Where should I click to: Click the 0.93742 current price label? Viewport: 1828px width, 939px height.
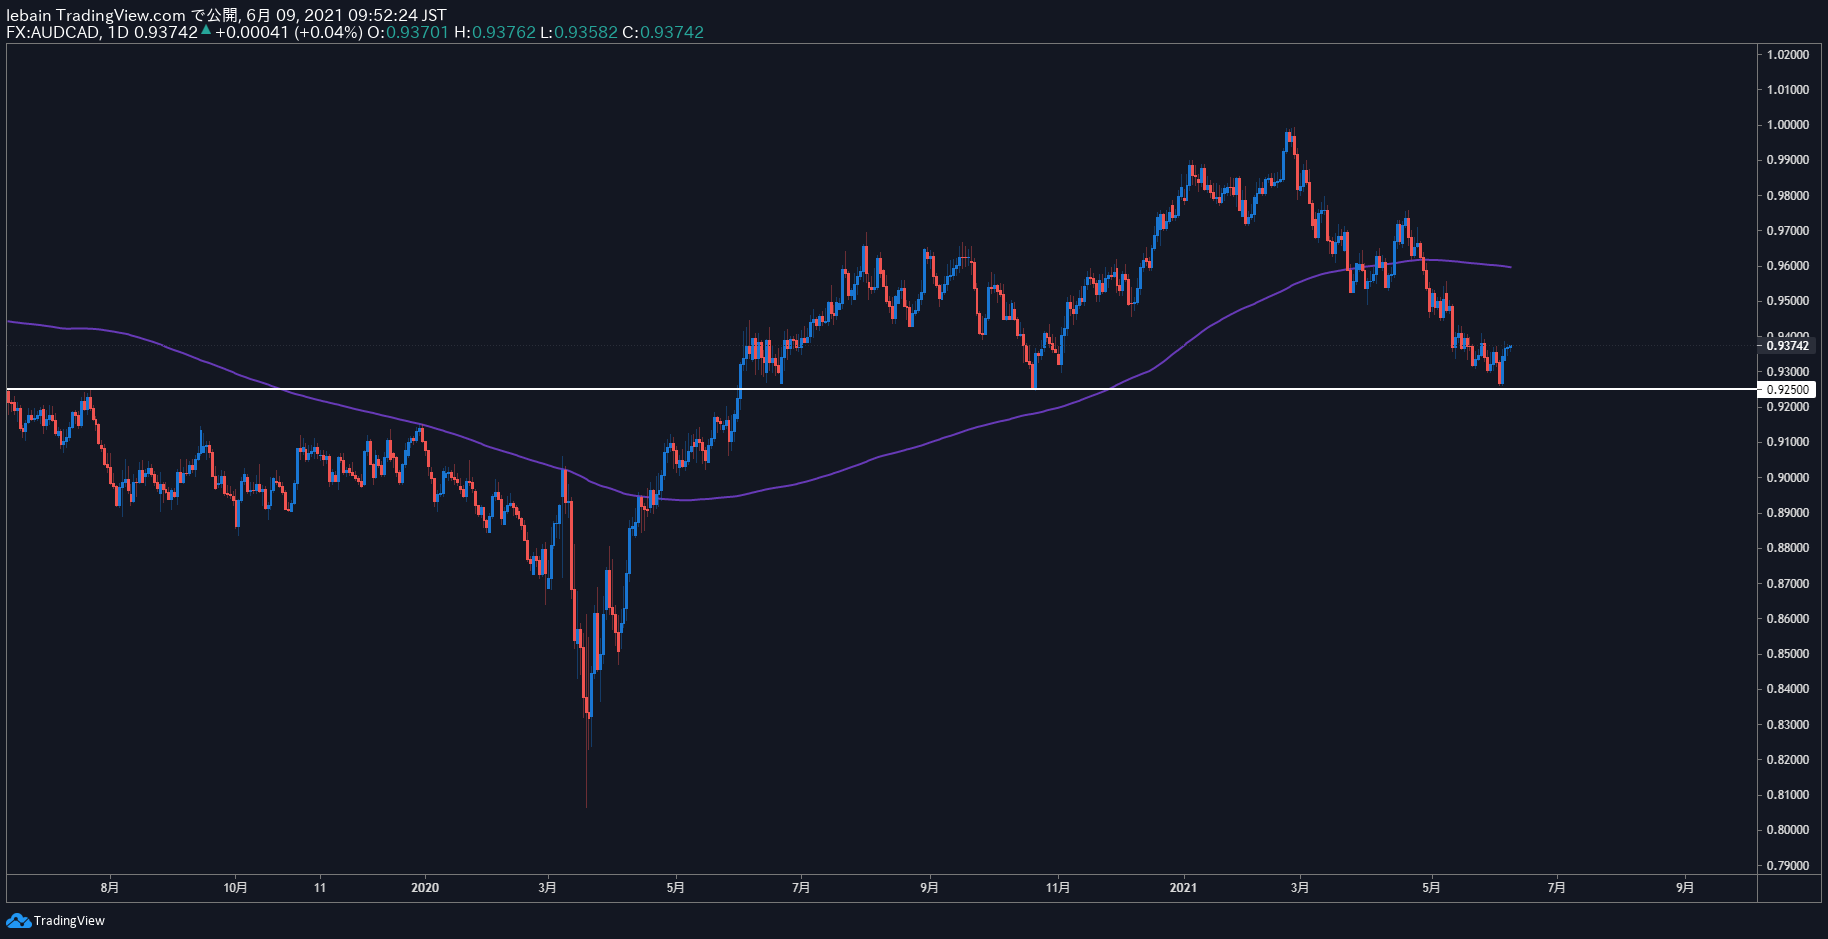pos(1787,346)
